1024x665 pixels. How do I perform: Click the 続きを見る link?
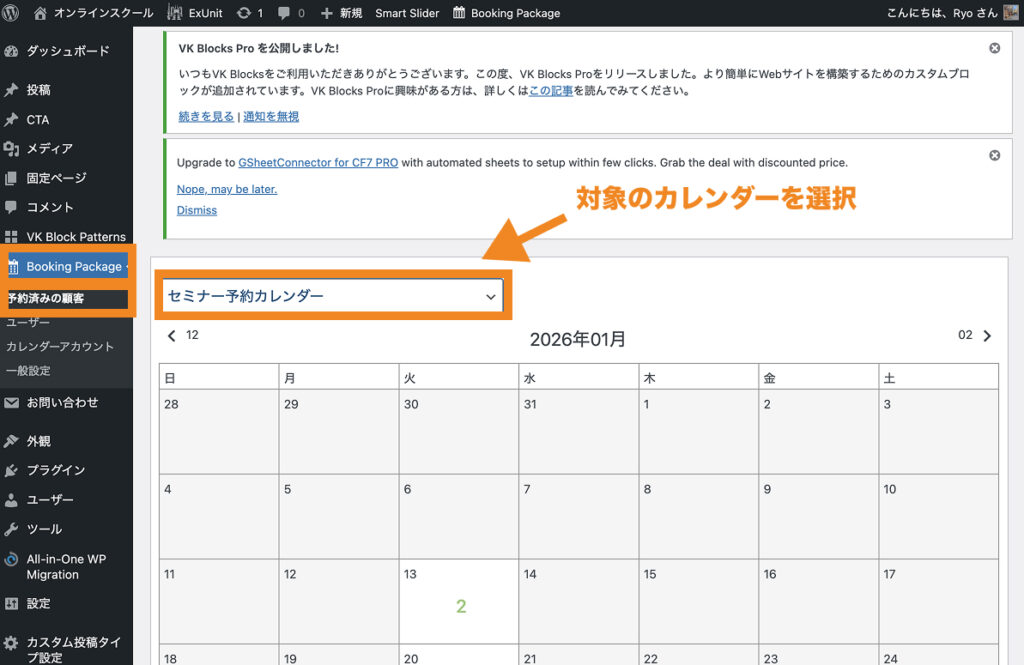(205, 116)
